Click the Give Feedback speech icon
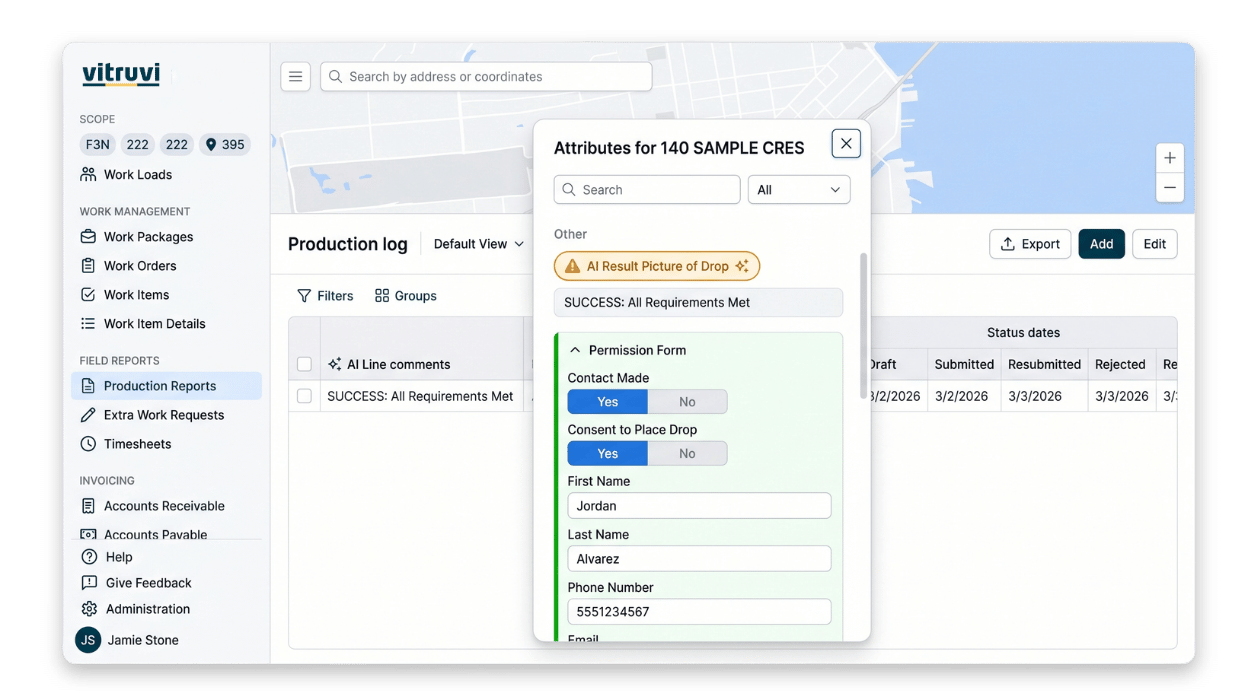Viewport: 1260px width, 700px height. (89, 583)
